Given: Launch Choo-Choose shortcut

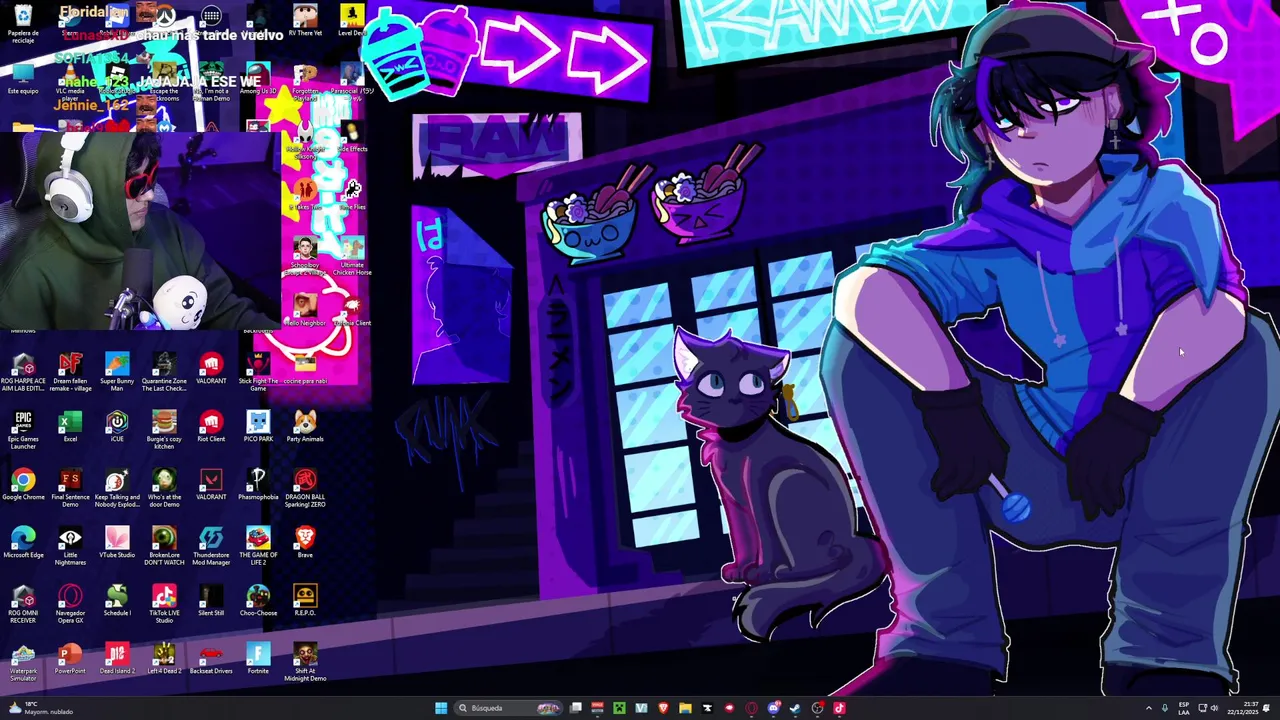Looking at the screenshot, I should [258, 601].
